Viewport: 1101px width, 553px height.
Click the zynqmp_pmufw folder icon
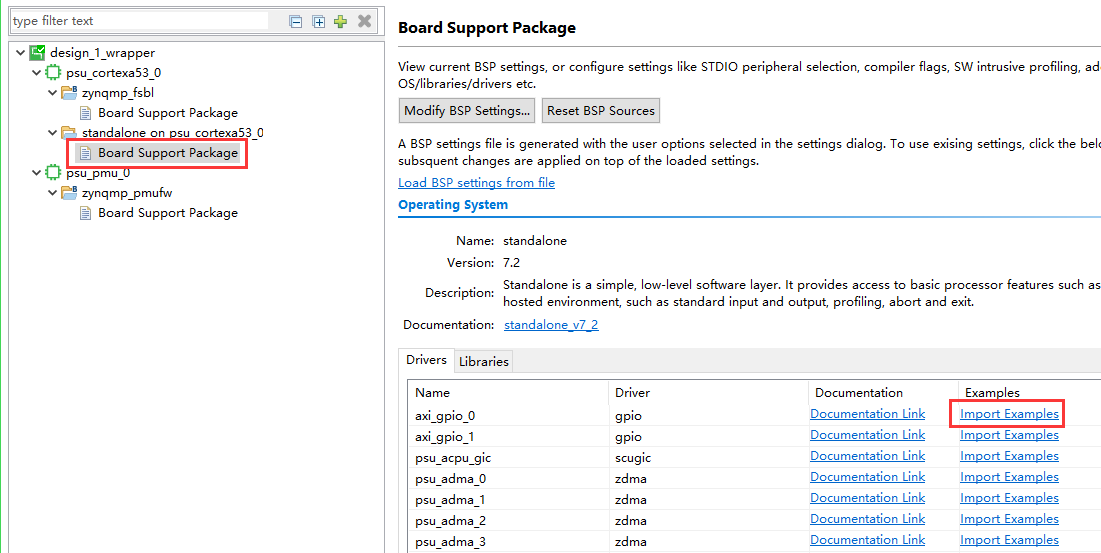point(69,192)
